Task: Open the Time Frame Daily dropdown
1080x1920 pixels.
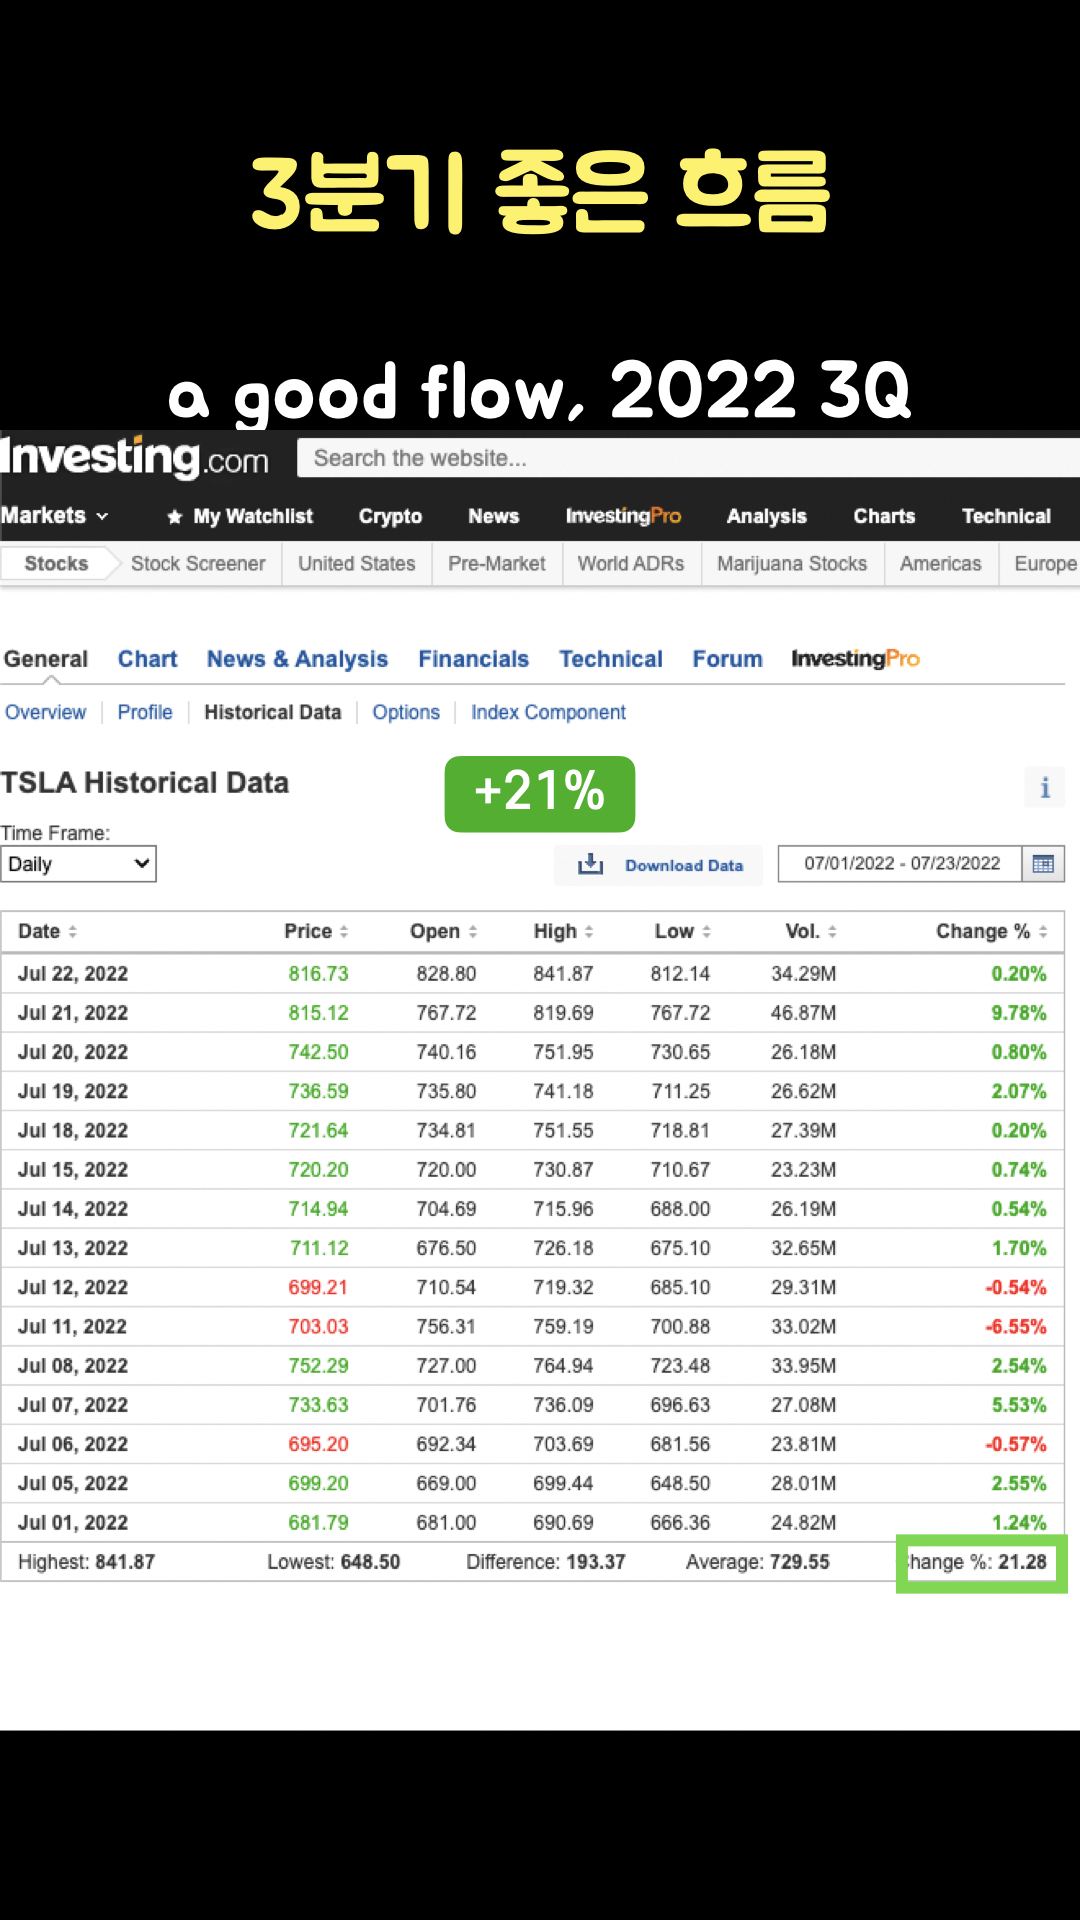Action: 78,864
